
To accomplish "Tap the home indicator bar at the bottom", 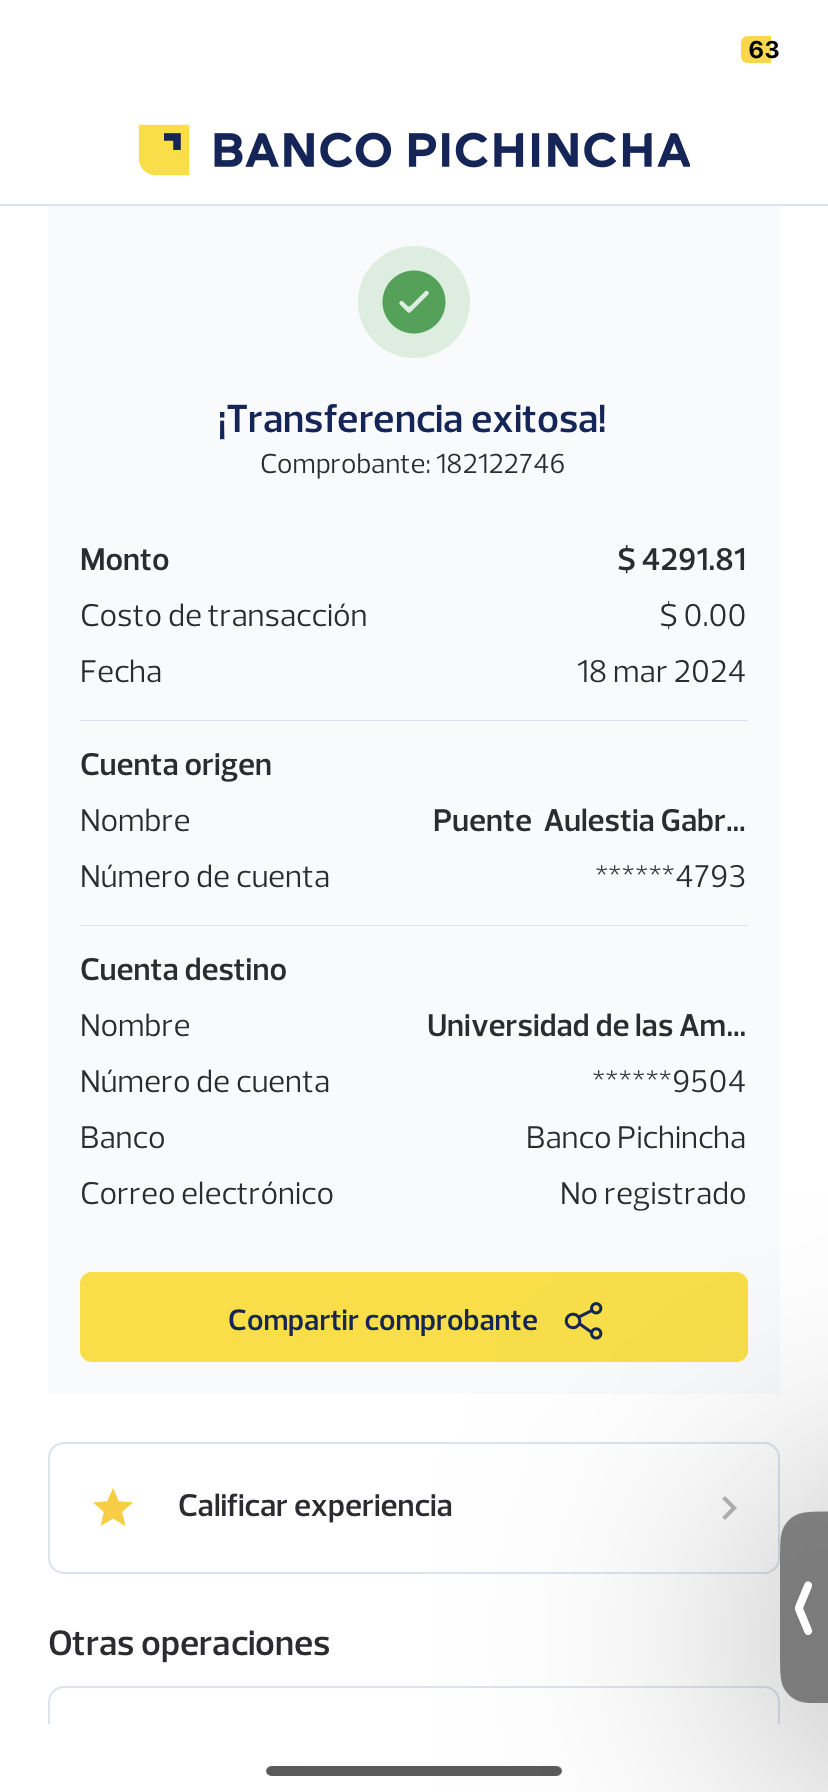I will coord(414,1771).
